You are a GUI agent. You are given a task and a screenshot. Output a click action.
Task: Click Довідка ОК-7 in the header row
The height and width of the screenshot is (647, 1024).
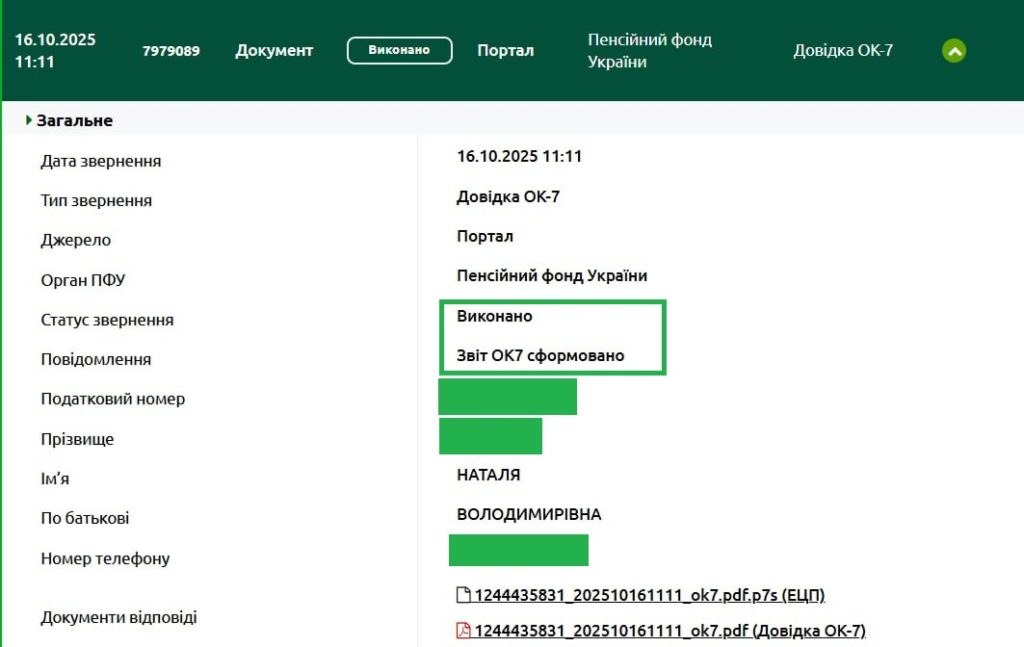pyautogui.click(x=843, y=51)
